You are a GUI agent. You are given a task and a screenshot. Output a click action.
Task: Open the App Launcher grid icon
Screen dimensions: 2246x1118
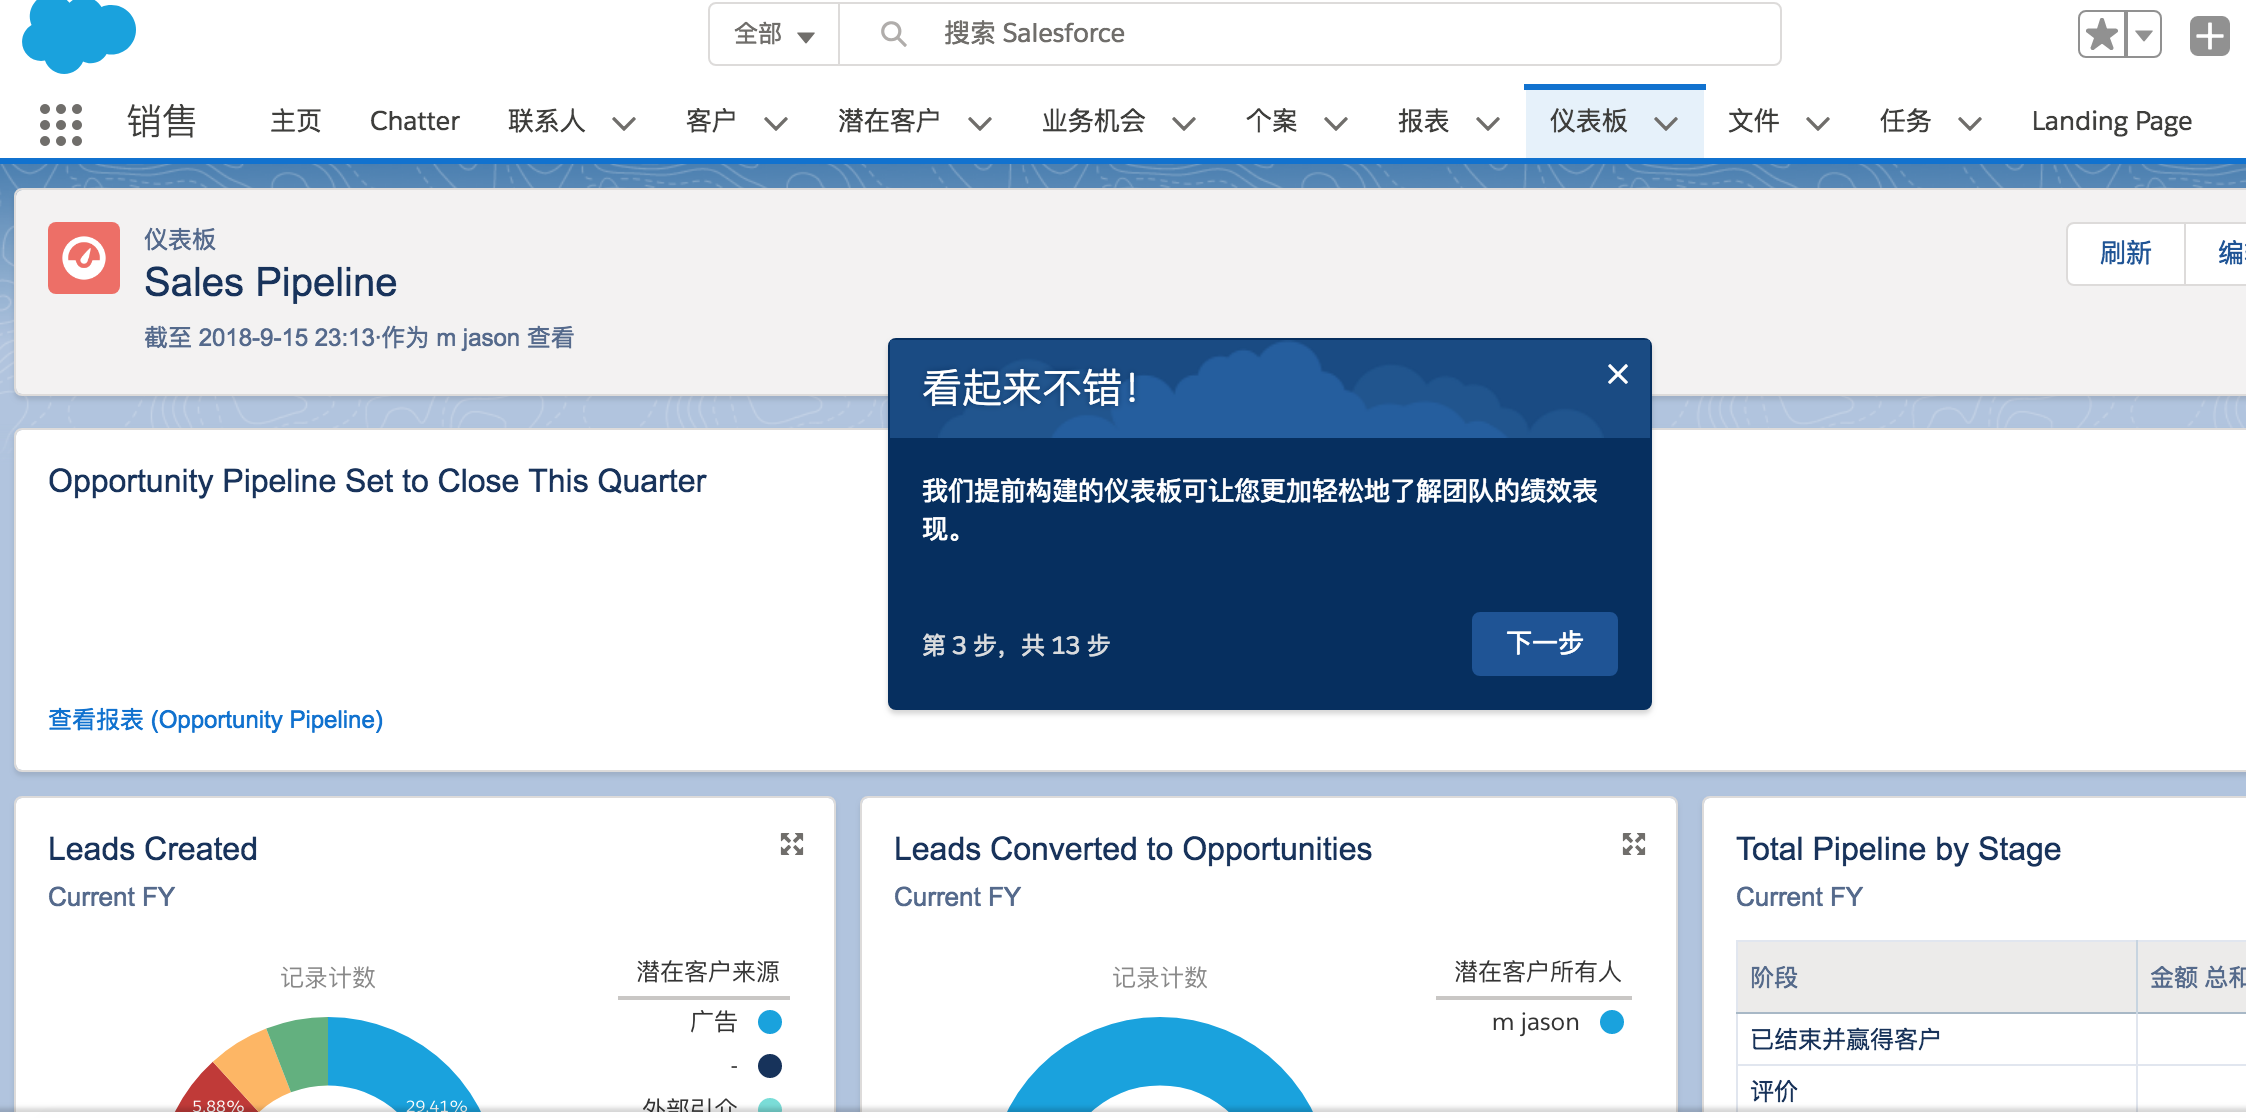tap(60, 124)
